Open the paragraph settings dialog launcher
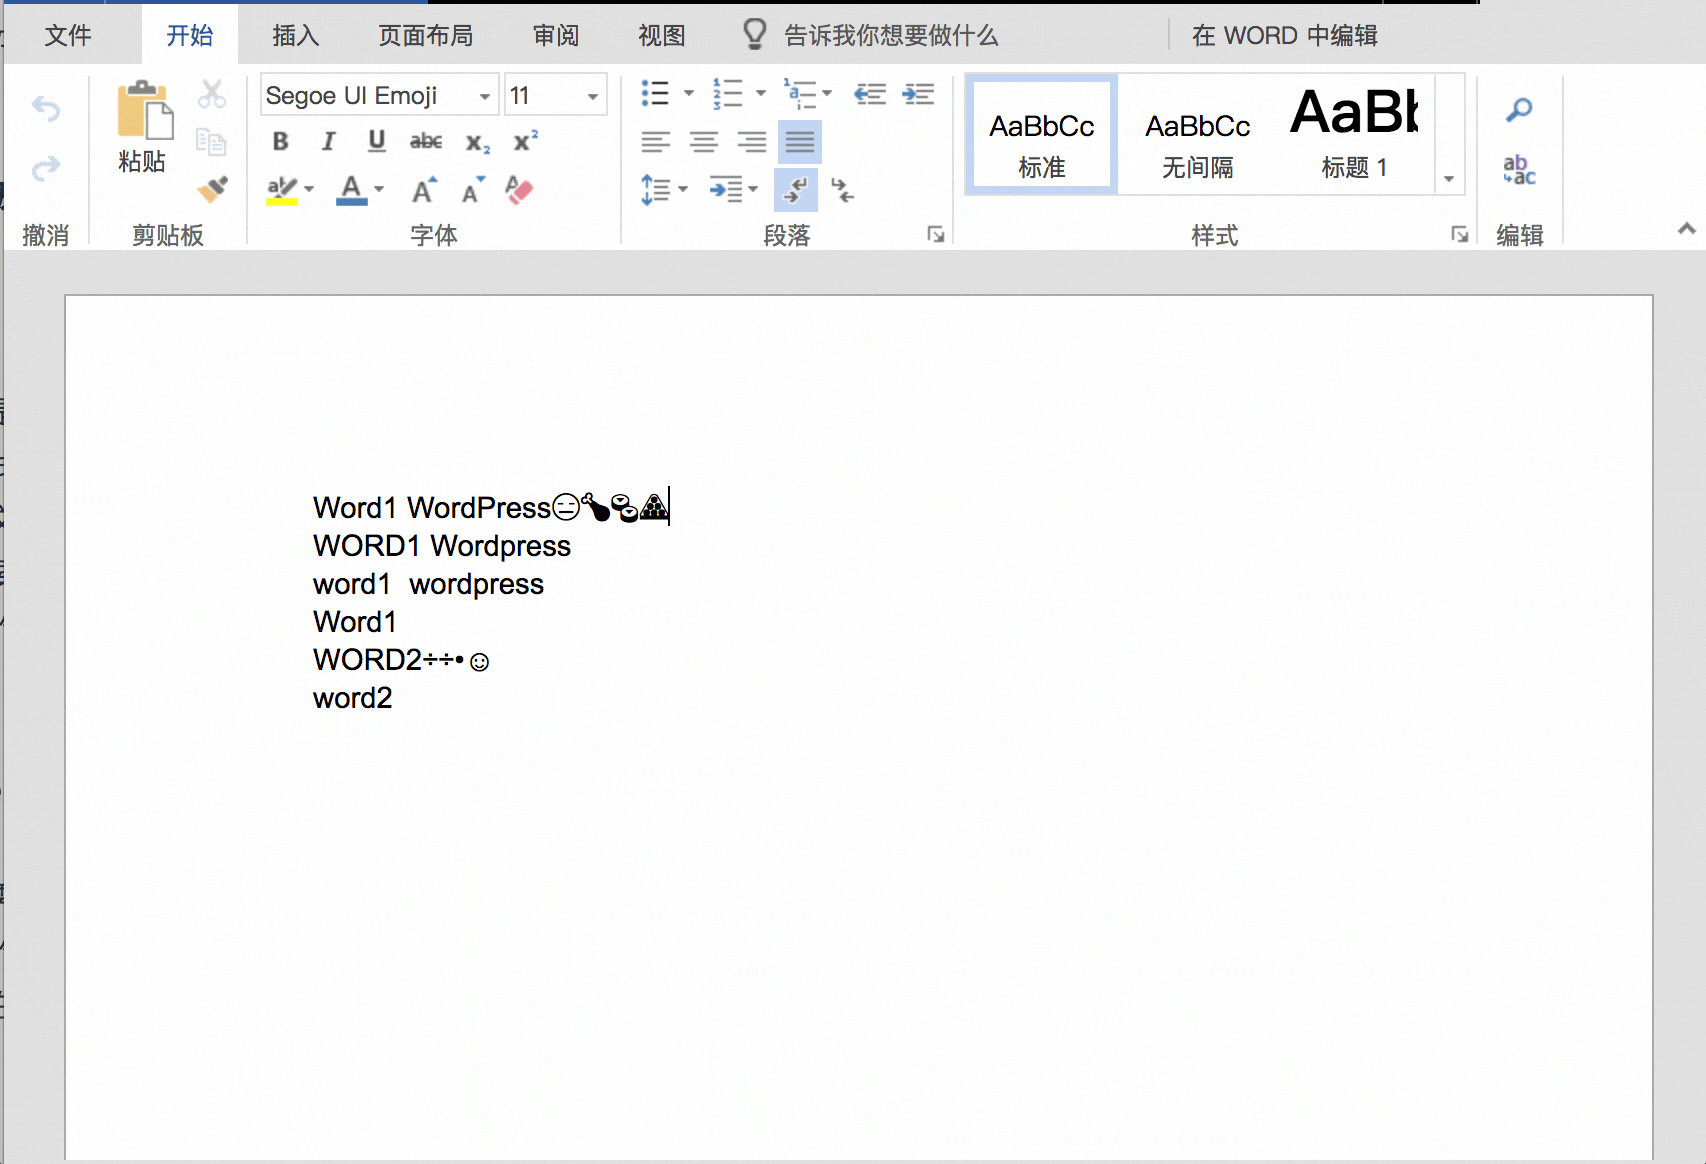1706x1164 pixels. pos(936,236)
